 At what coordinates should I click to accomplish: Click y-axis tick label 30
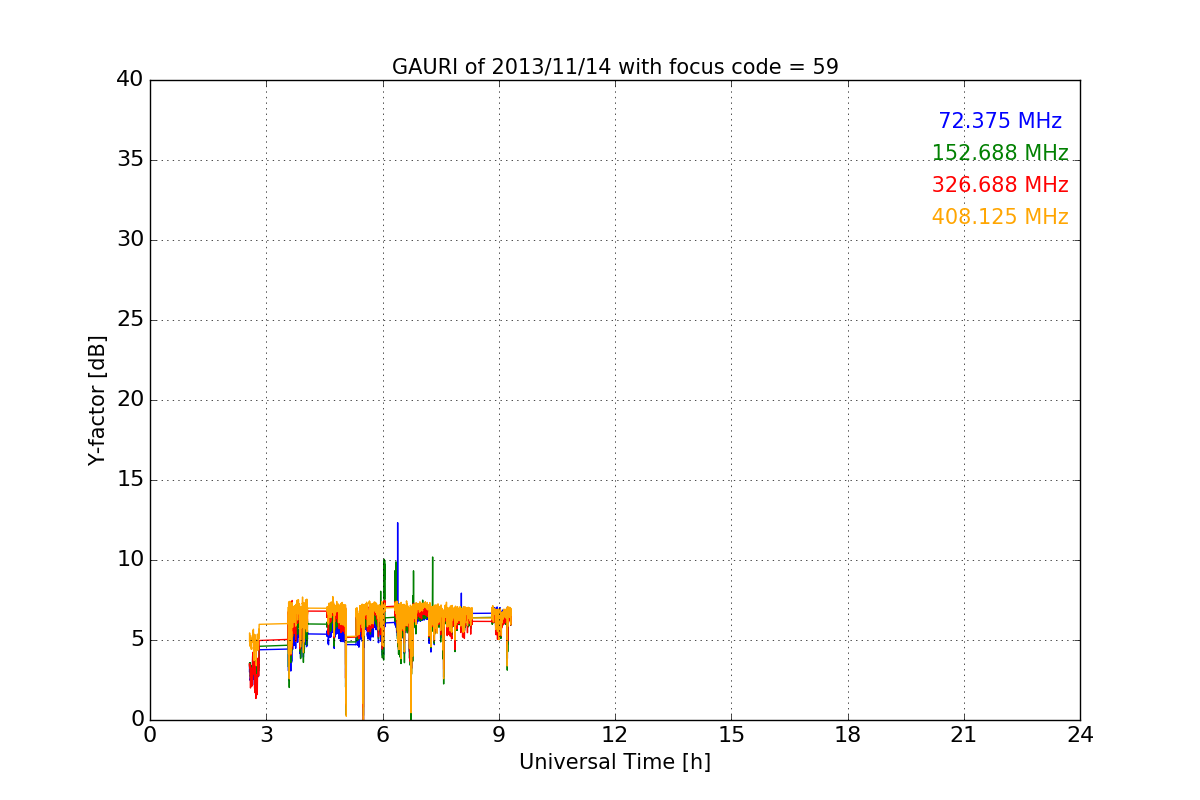130,240
